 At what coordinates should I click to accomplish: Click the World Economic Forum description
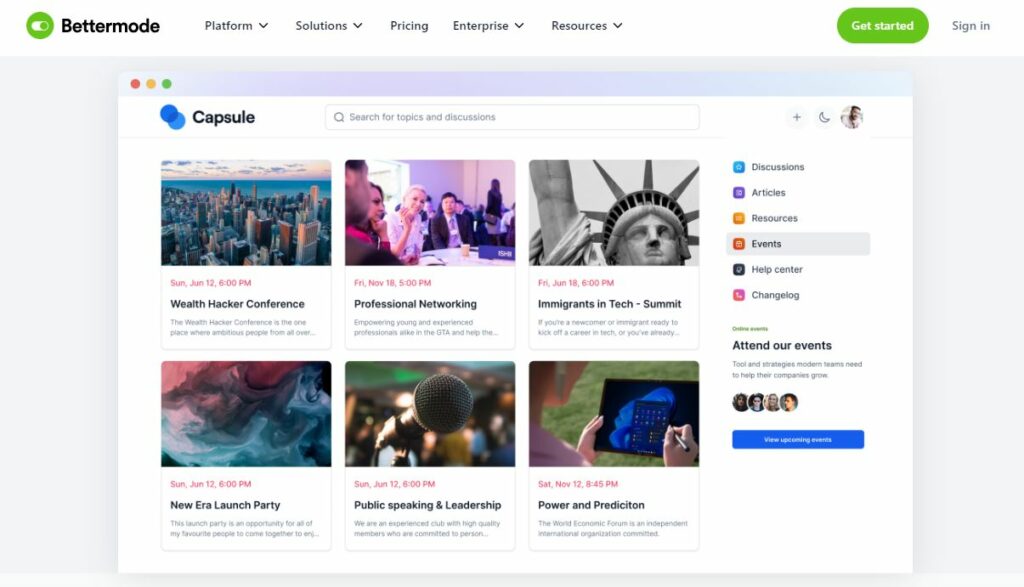pos(613,528)
